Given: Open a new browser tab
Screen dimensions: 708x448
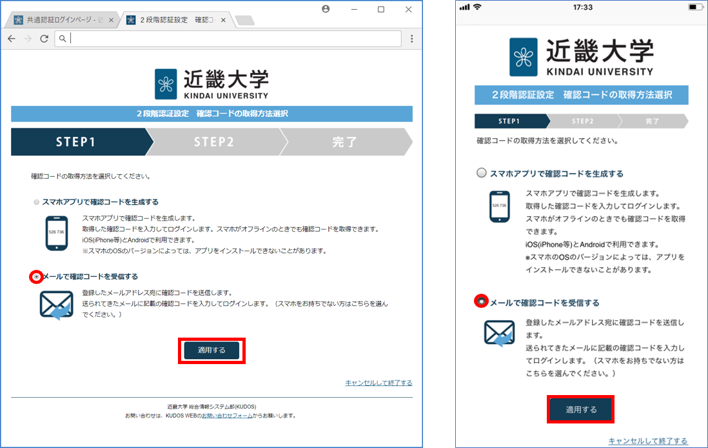Looking at the screenshot, I should pos(245,20).
